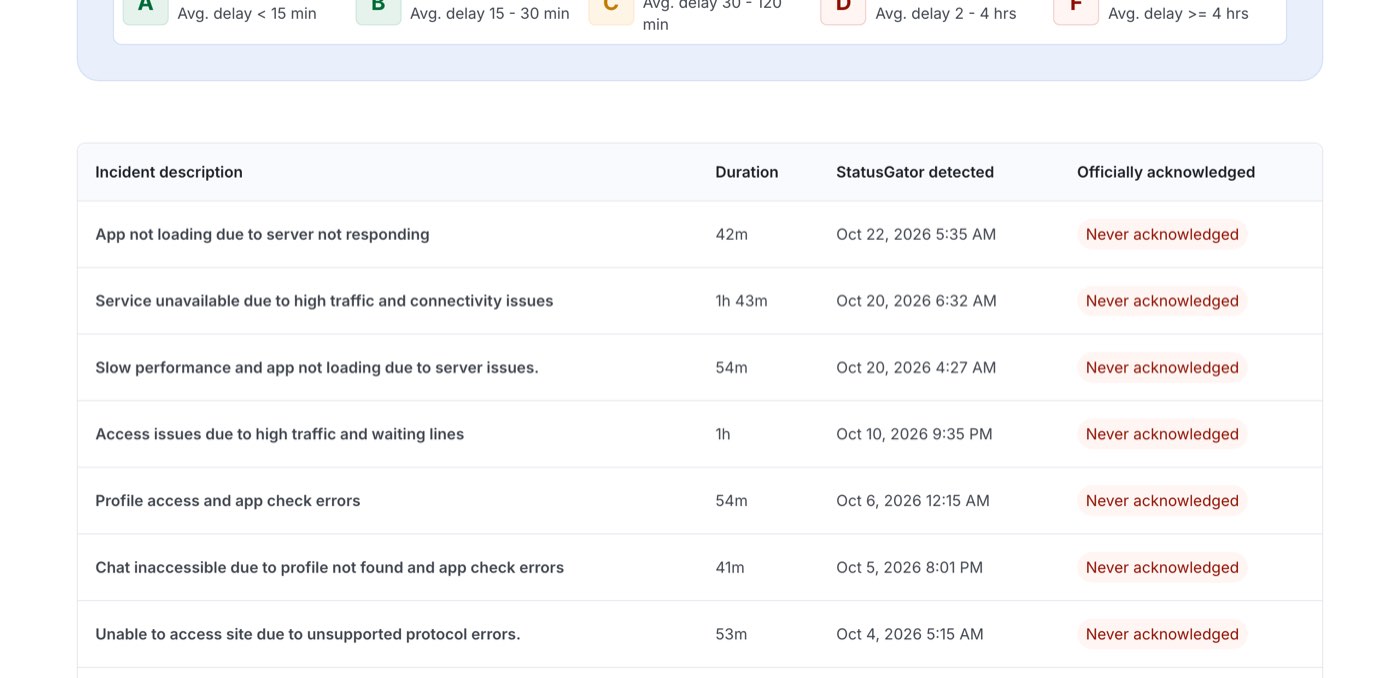Click the 'Officially acknowledged' column header
Screen dimensions: 1400x678
click(x=1166, y=172)
